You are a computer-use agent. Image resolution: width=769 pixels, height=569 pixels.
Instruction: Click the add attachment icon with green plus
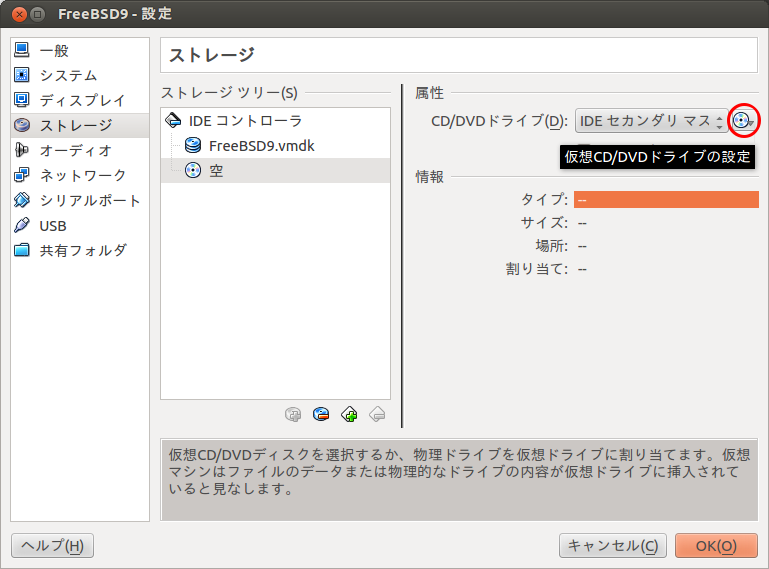349,414
